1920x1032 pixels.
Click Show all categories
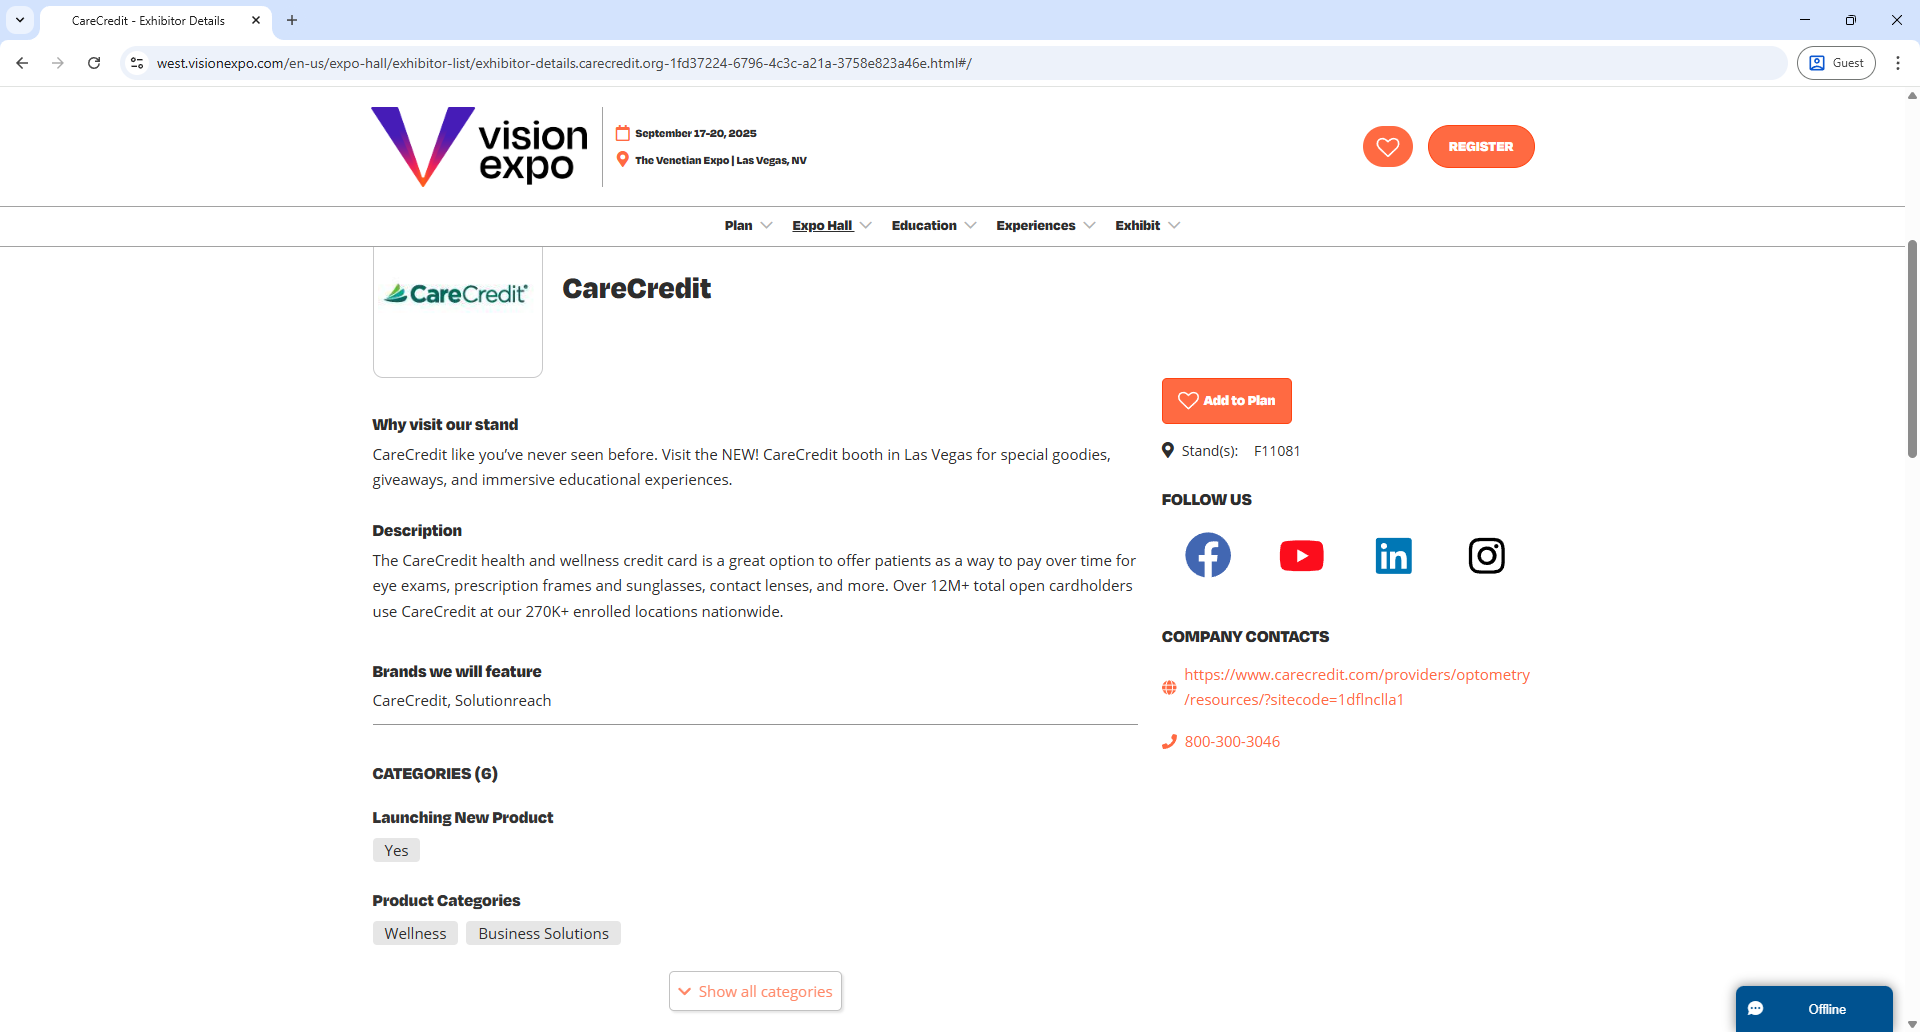point(755,990)
